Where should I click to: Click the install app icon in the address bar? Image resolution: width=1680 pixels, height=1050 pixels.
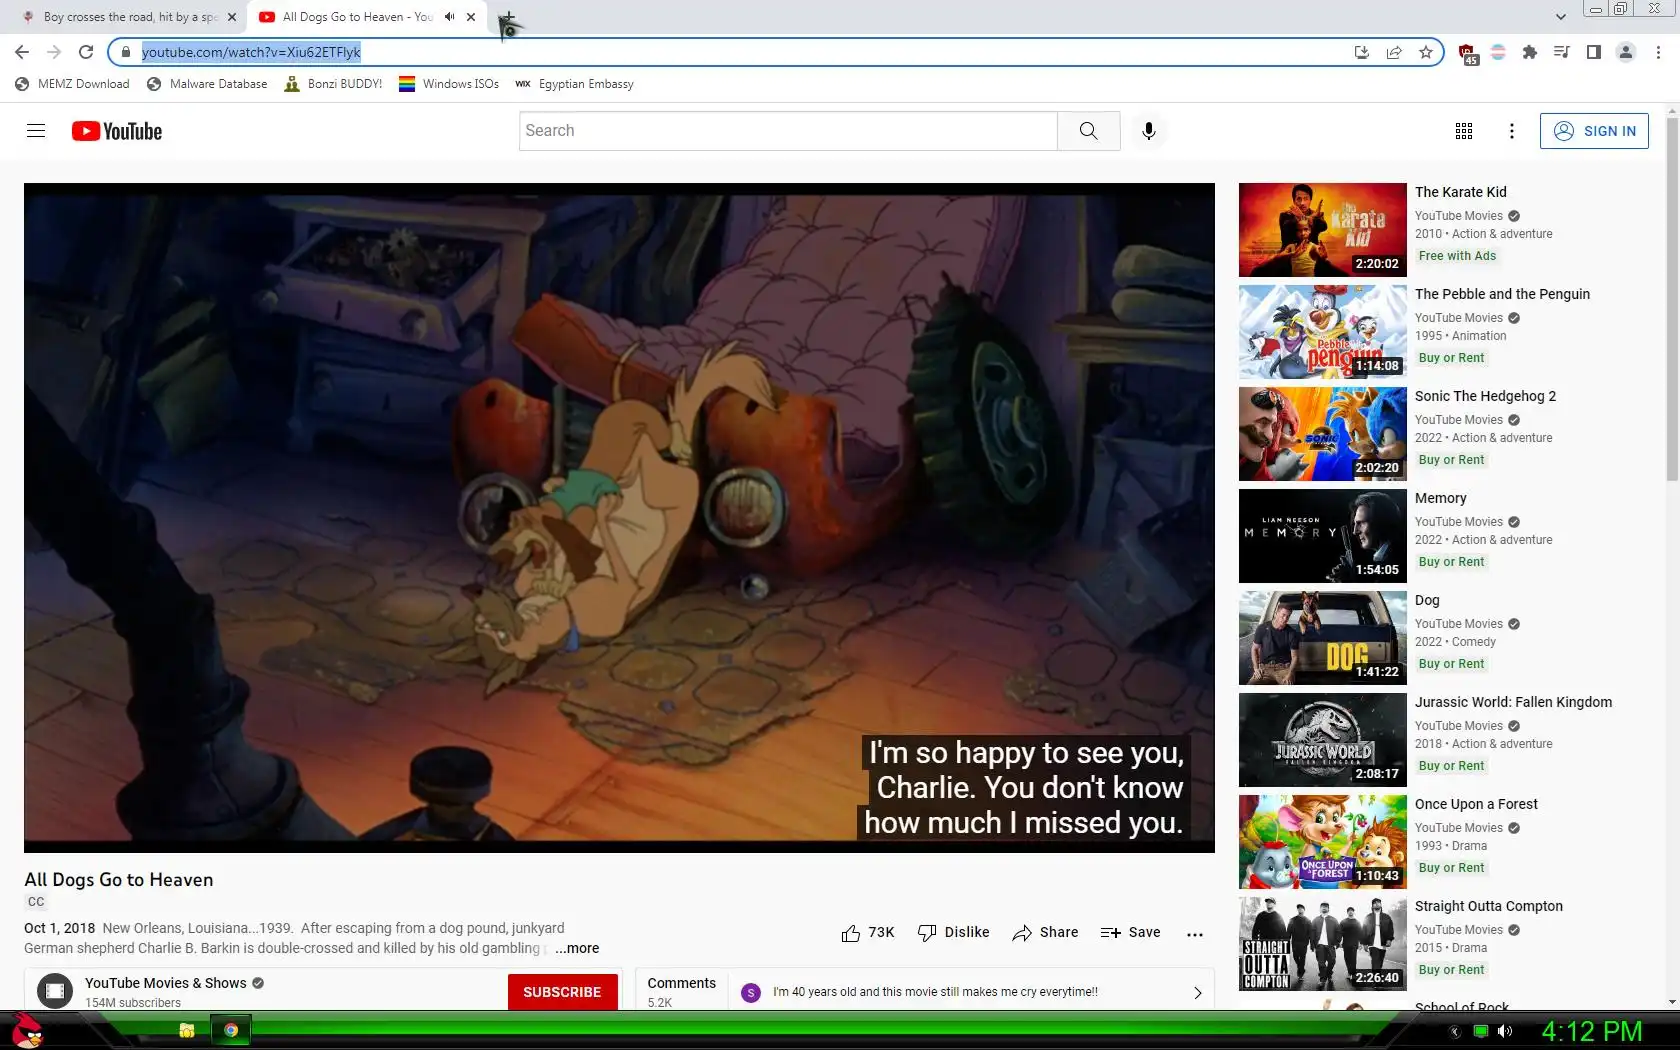tap(1361, 52)
